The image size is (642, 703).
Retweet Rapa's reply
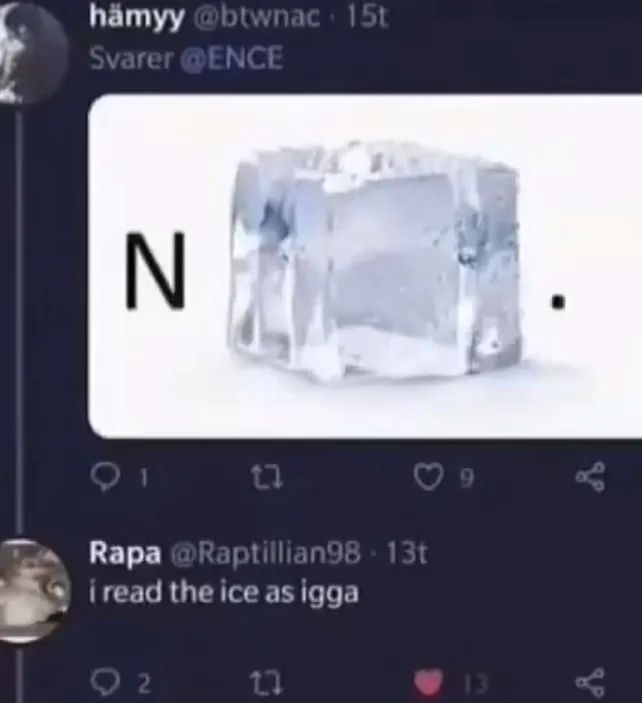coord(267,683)
